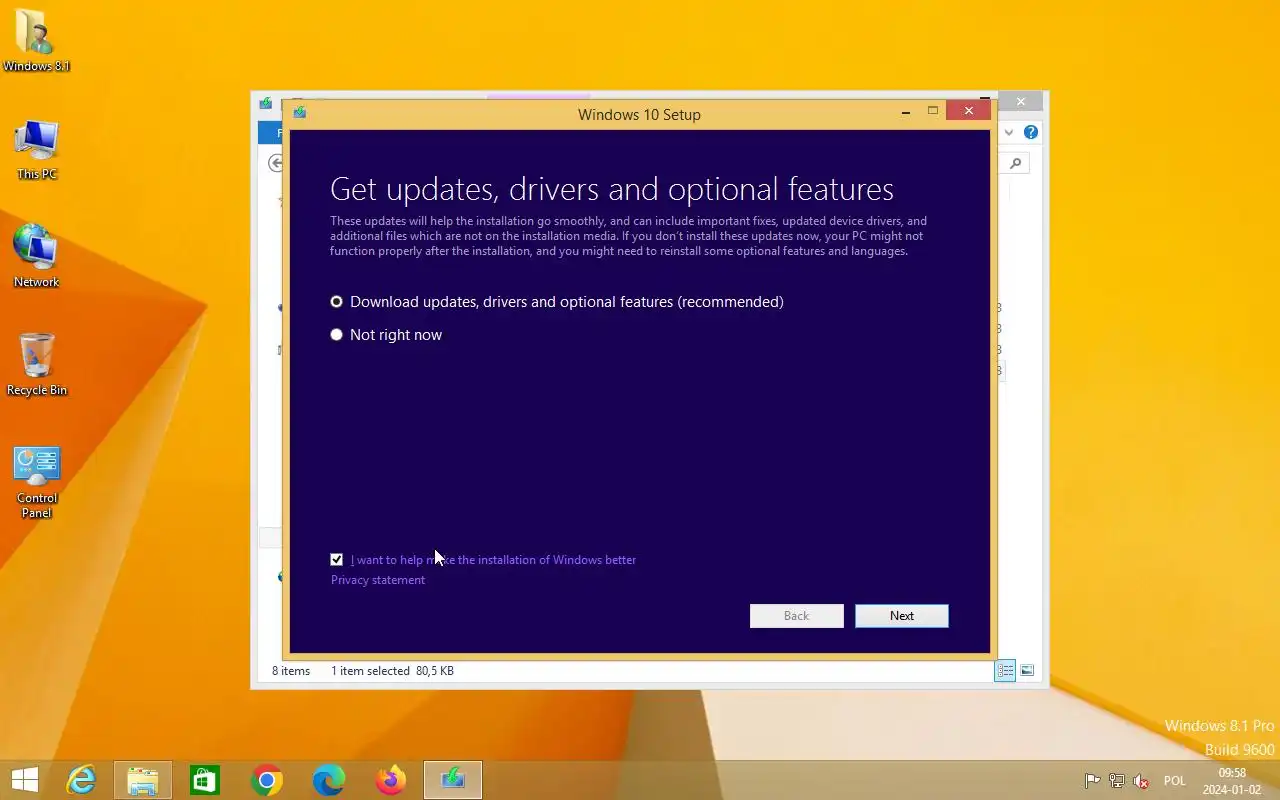
Task: Open the POL language indicator
Action: tap(1175, 781)
